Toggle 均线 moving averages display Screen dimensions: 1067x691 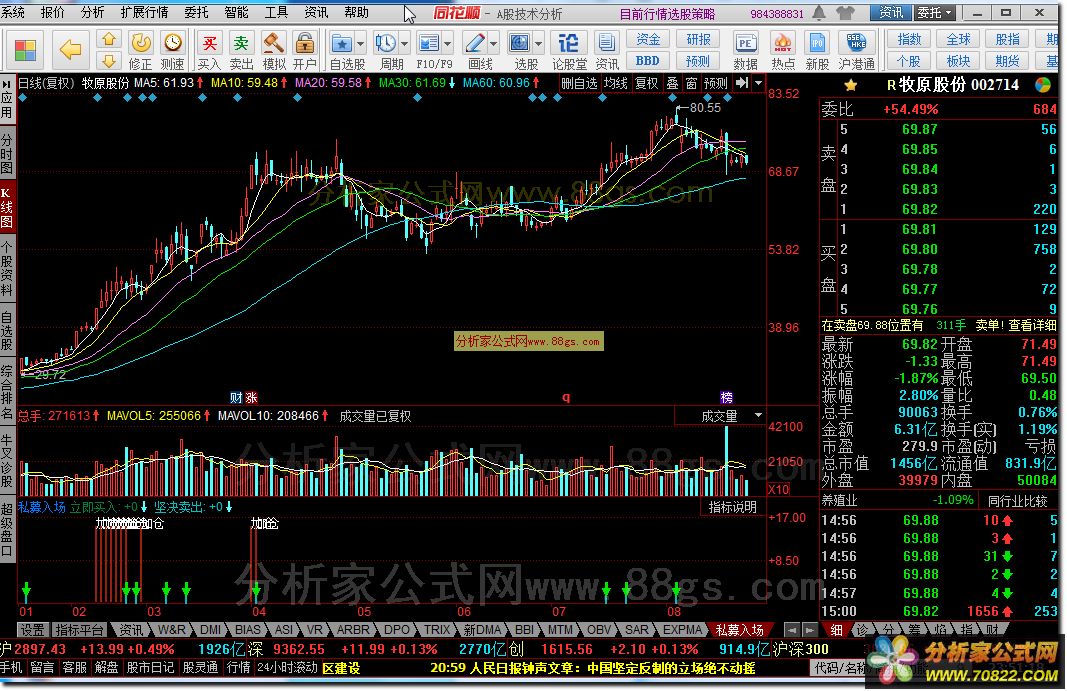click(616, 83)
